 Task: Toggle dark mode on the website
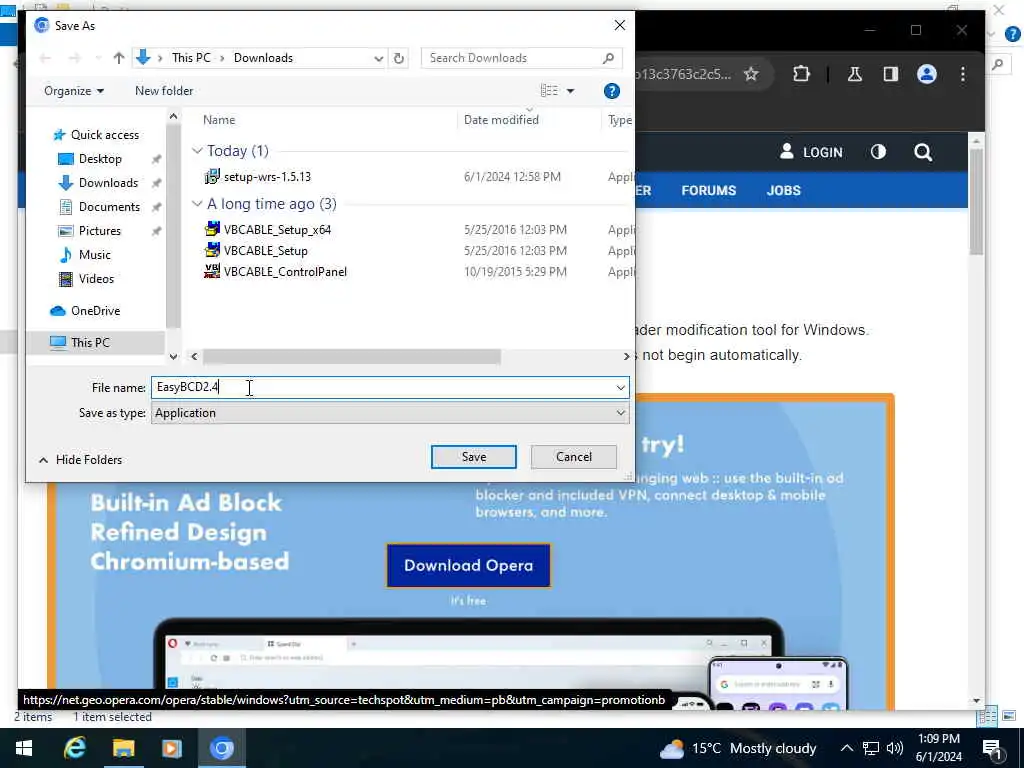click(878, 152)
